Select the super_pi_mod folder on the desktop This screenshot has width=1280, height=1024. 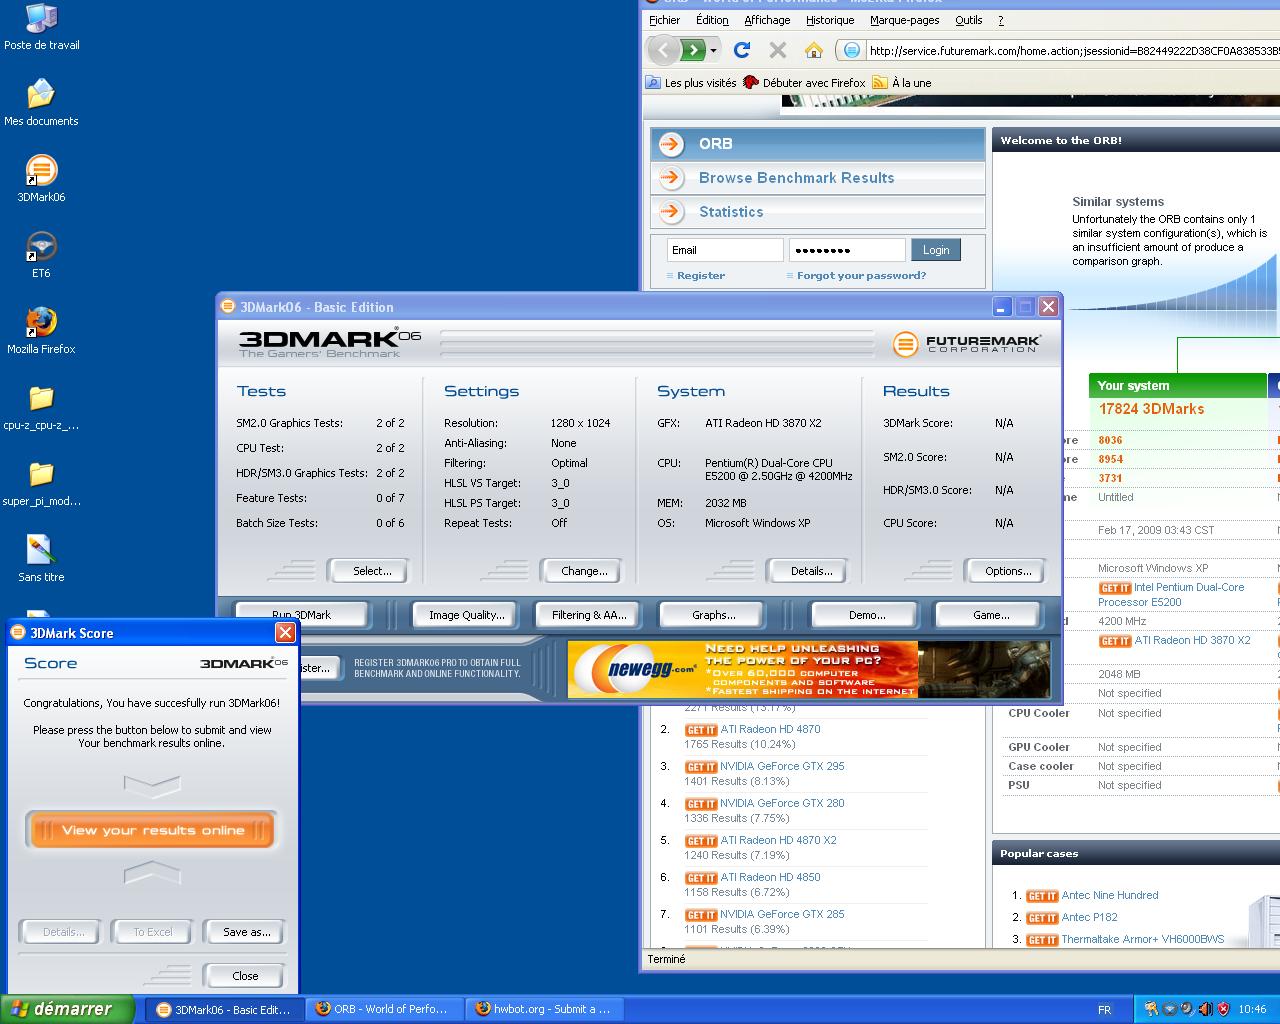coord(41,483)
